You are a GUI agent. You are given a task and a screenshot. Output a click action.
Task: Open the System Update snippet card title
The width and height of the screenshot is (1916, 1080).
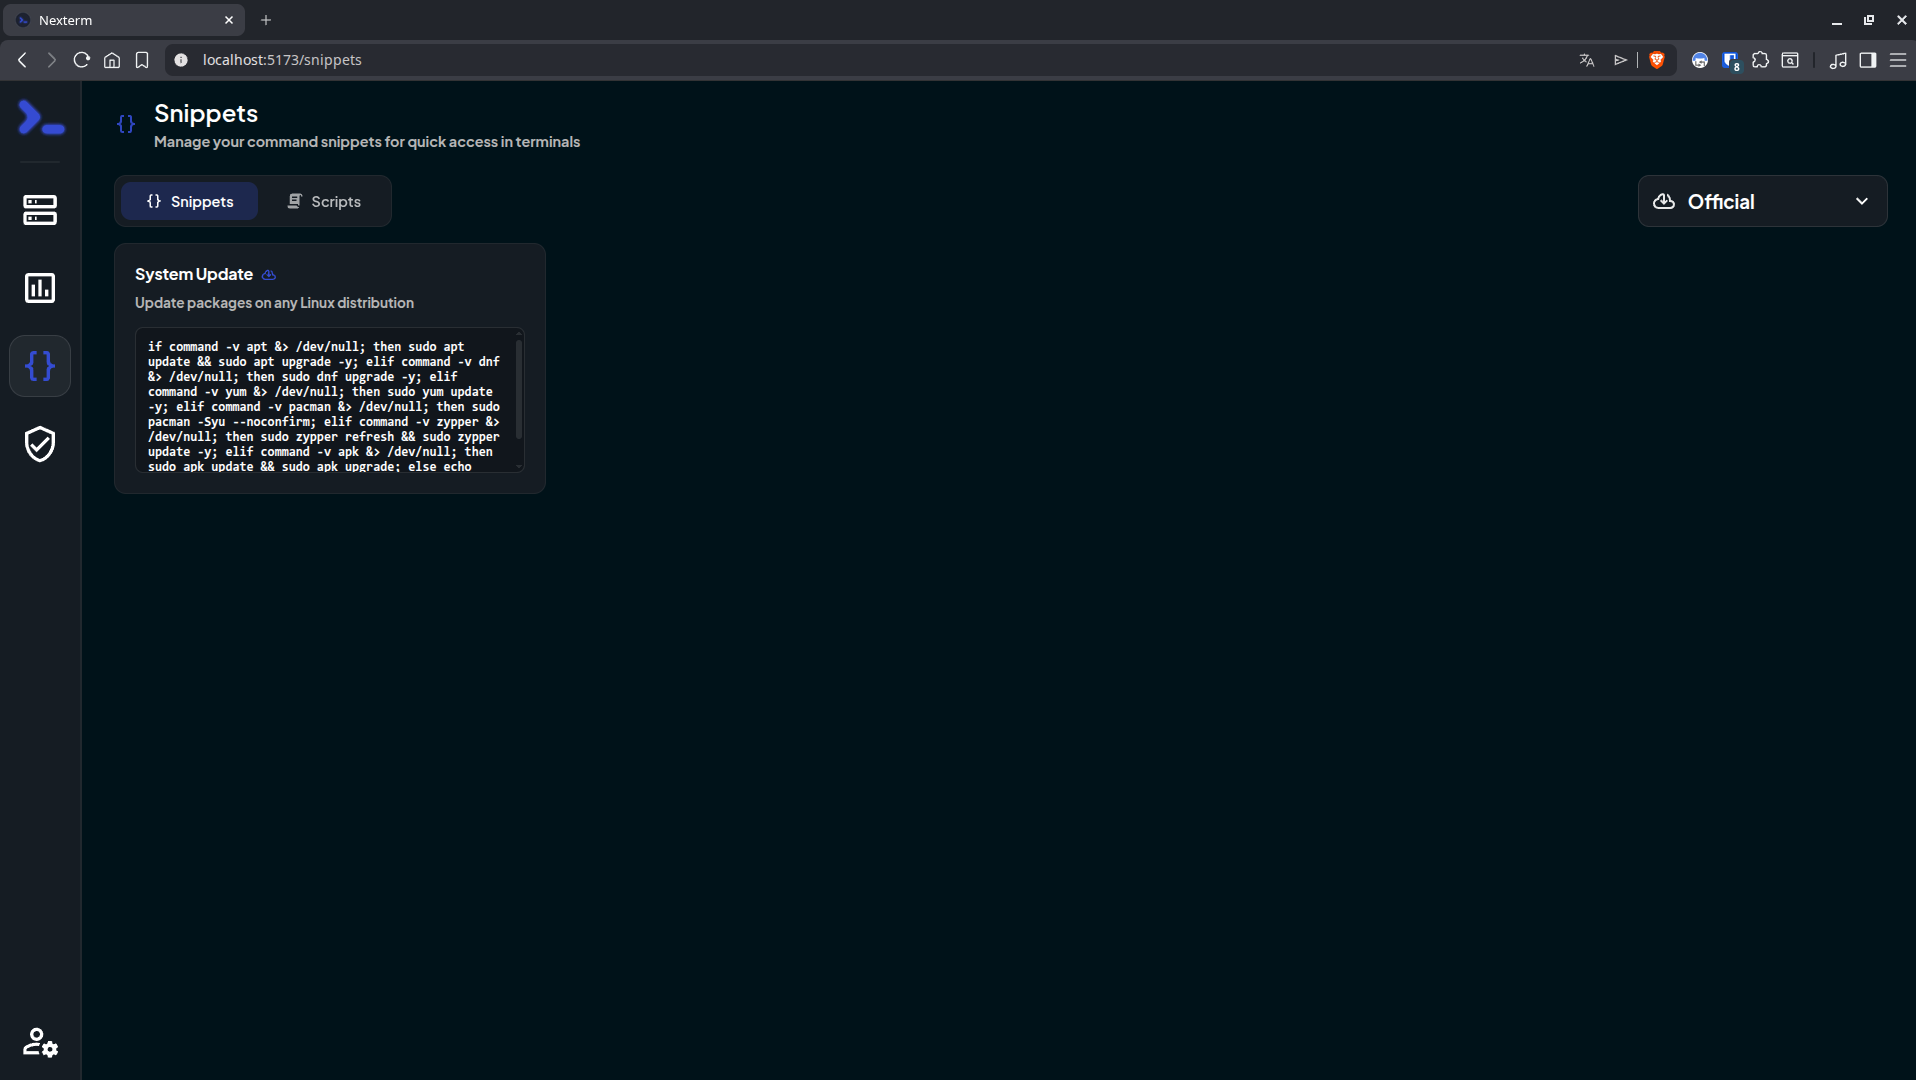click(x=193, y=275)
